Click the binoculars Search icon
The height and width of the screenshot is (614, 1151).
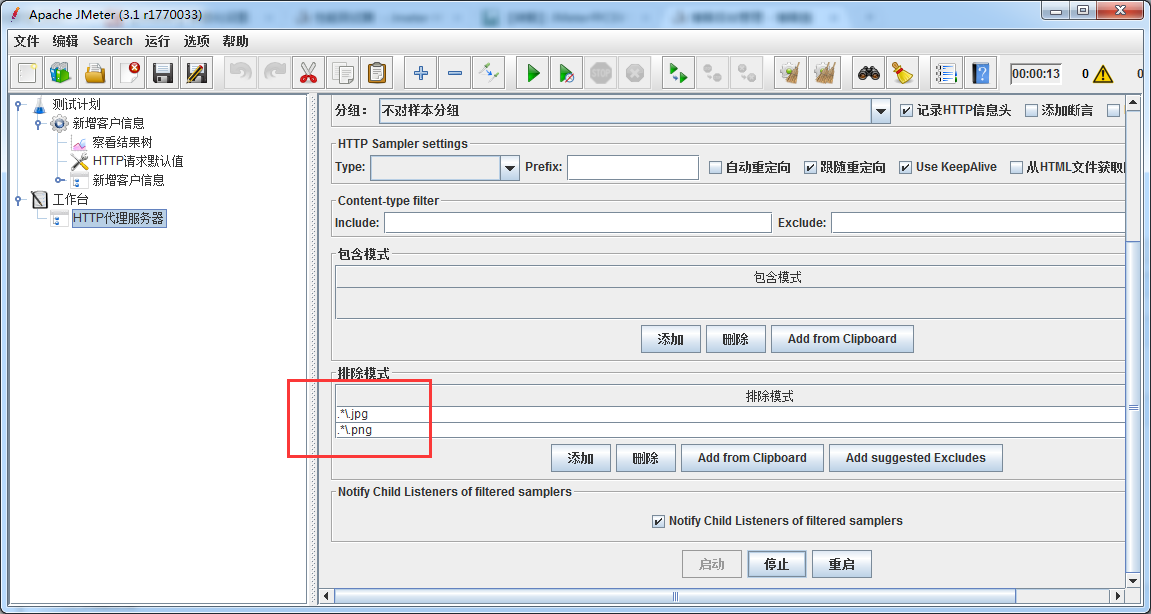click(x=868, y=73)
